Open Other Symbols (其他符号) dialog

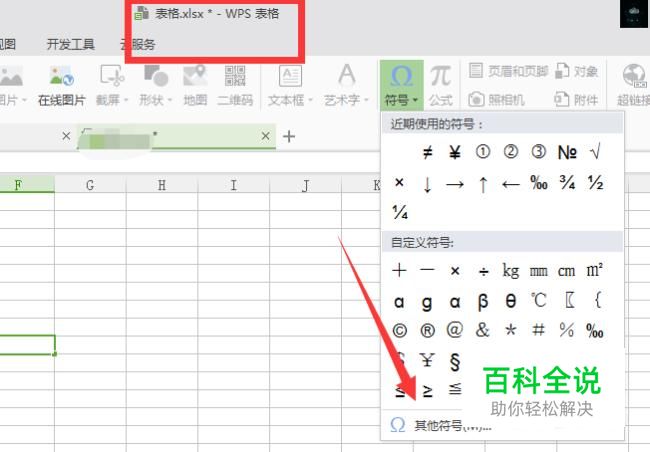(441, 425)
